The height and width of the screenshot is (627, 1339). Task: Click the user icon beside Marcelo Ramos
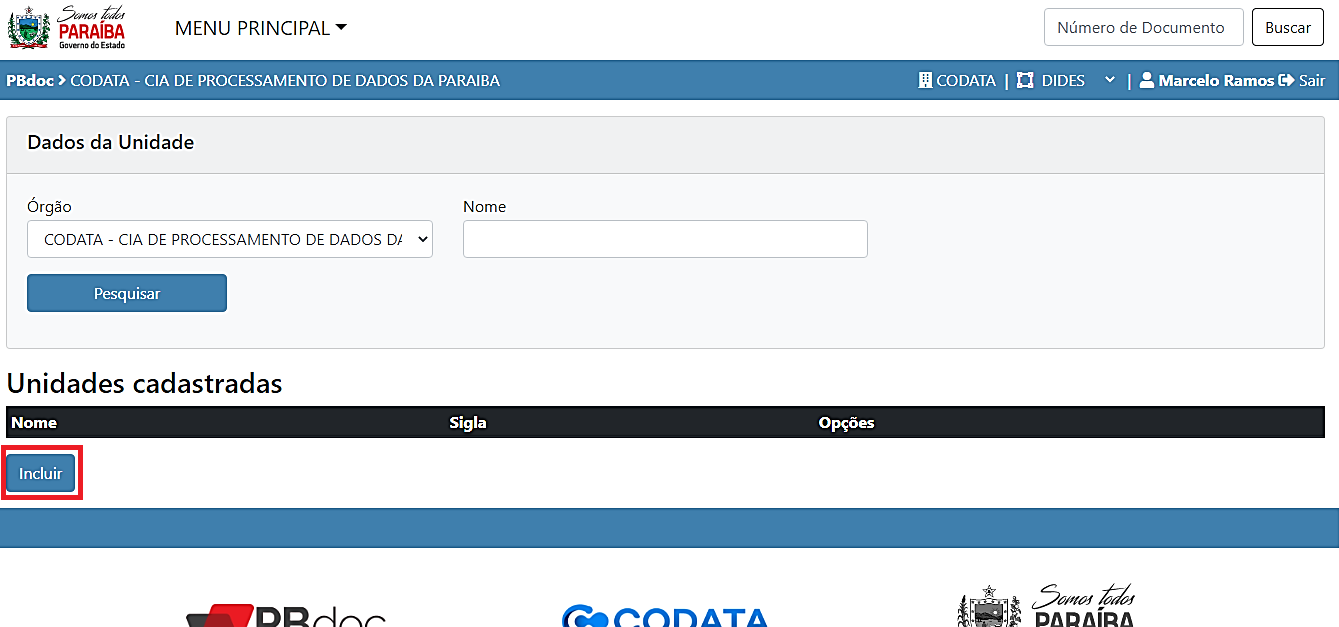[x=1147, y=80]
